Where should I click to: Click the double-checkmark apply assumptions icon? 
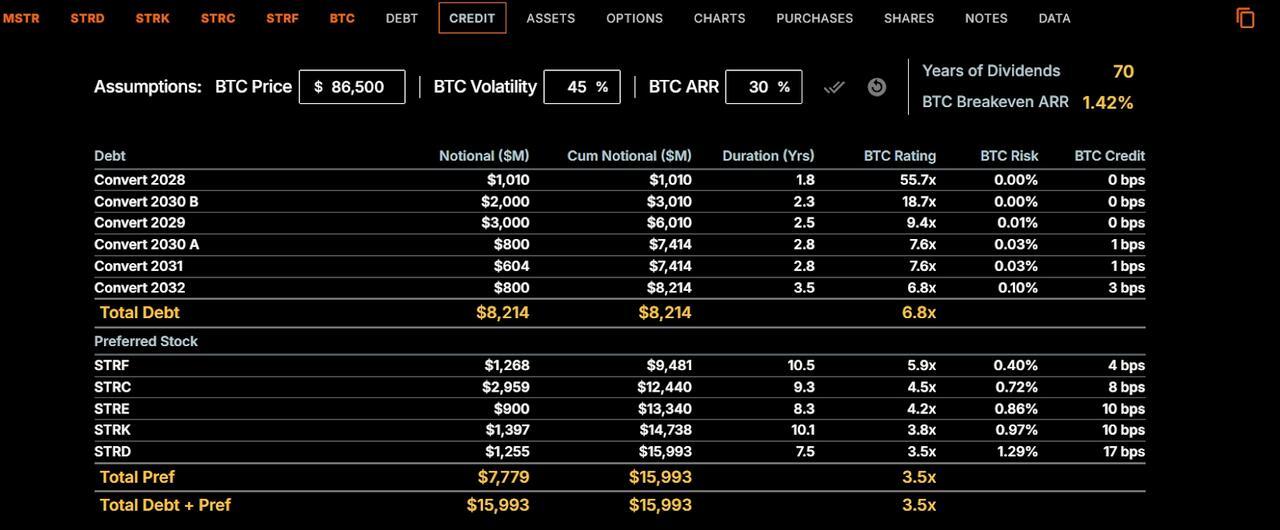tap(834, 87)
